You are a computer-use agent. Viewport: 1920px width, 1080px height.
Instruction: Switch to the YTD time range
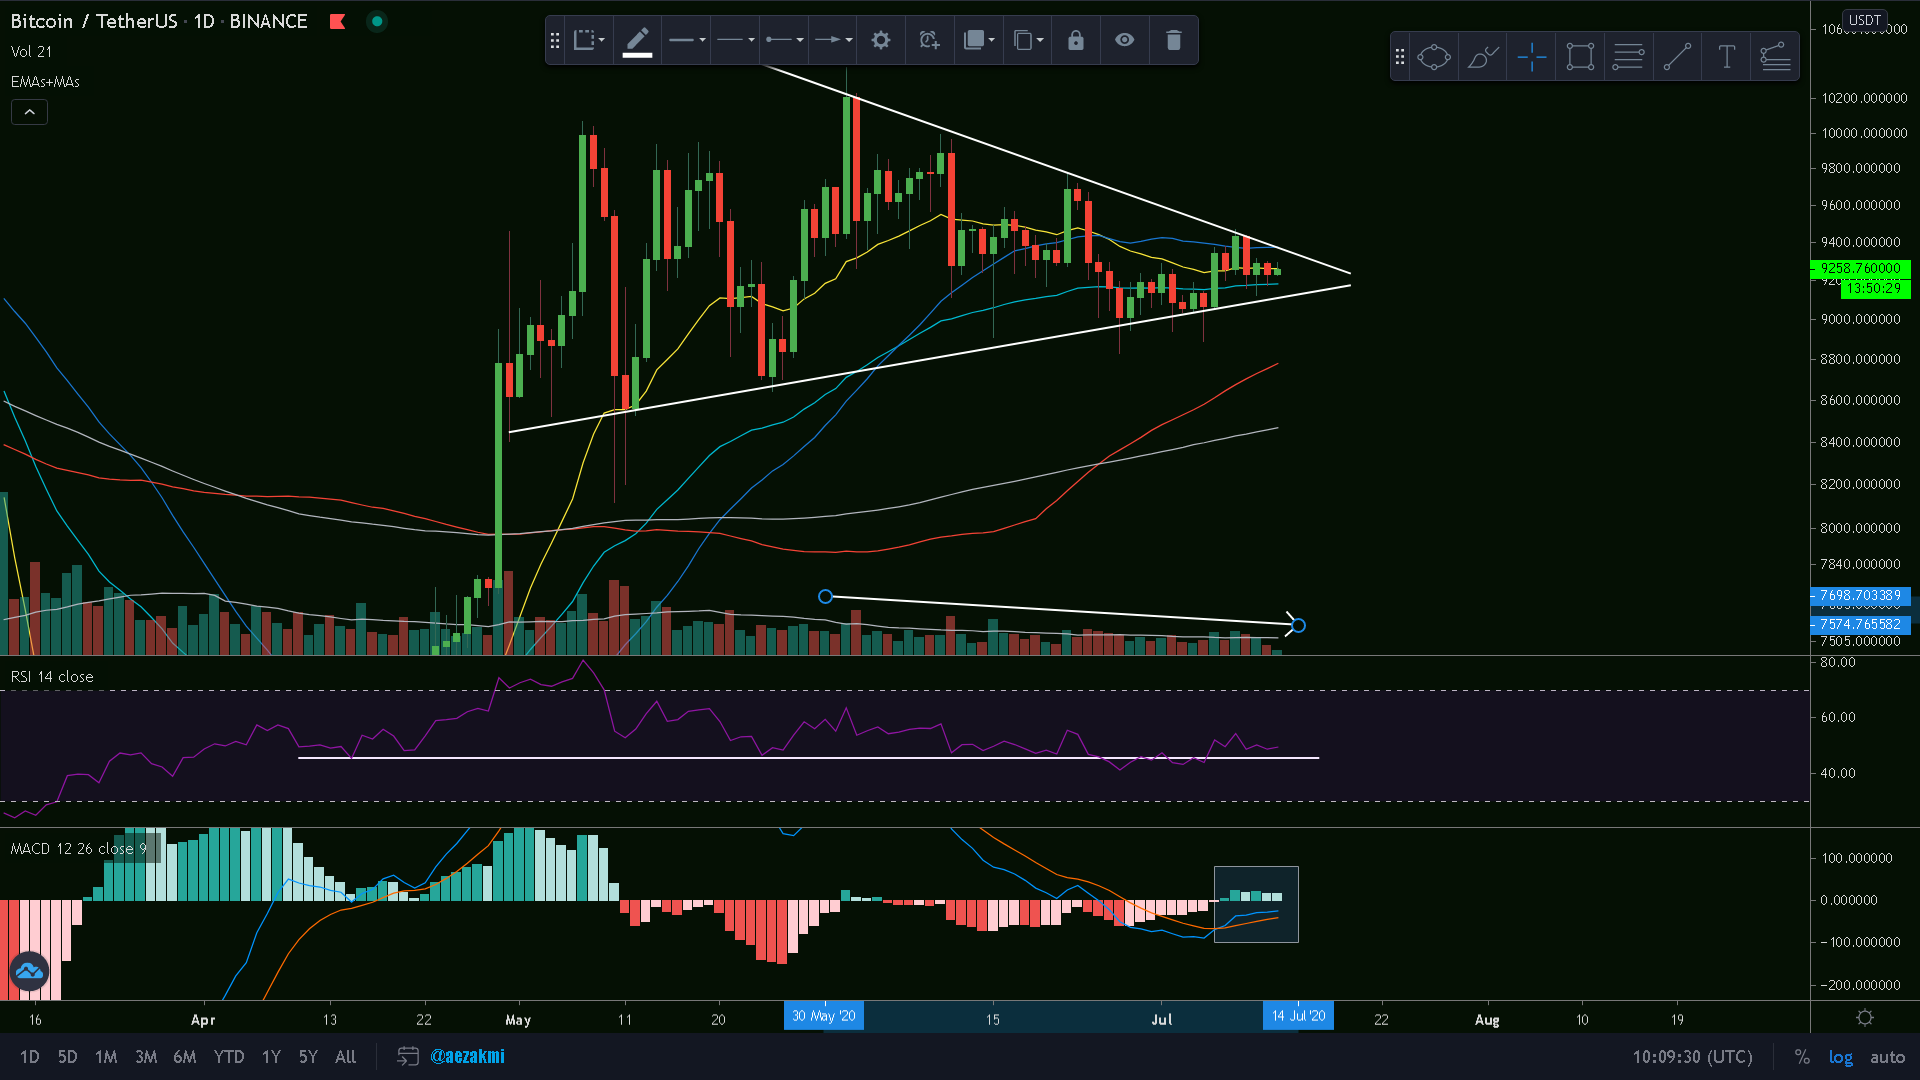tap(228, 1057)
